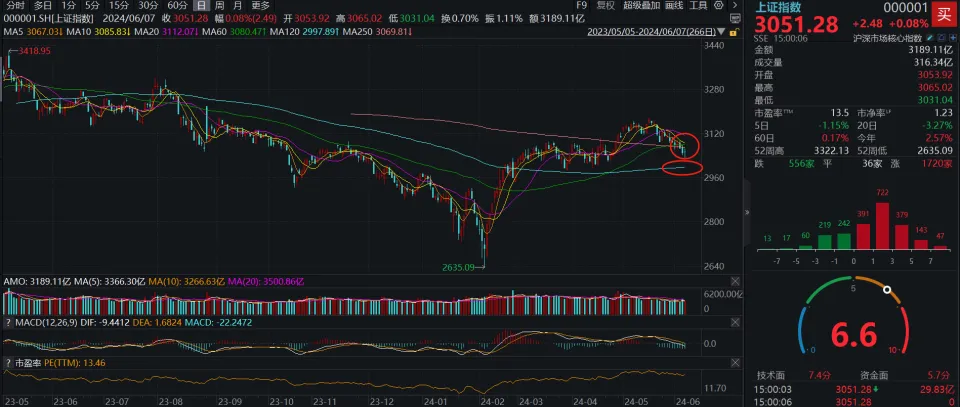Open the 工具 tools menu

tap(698, 5)
